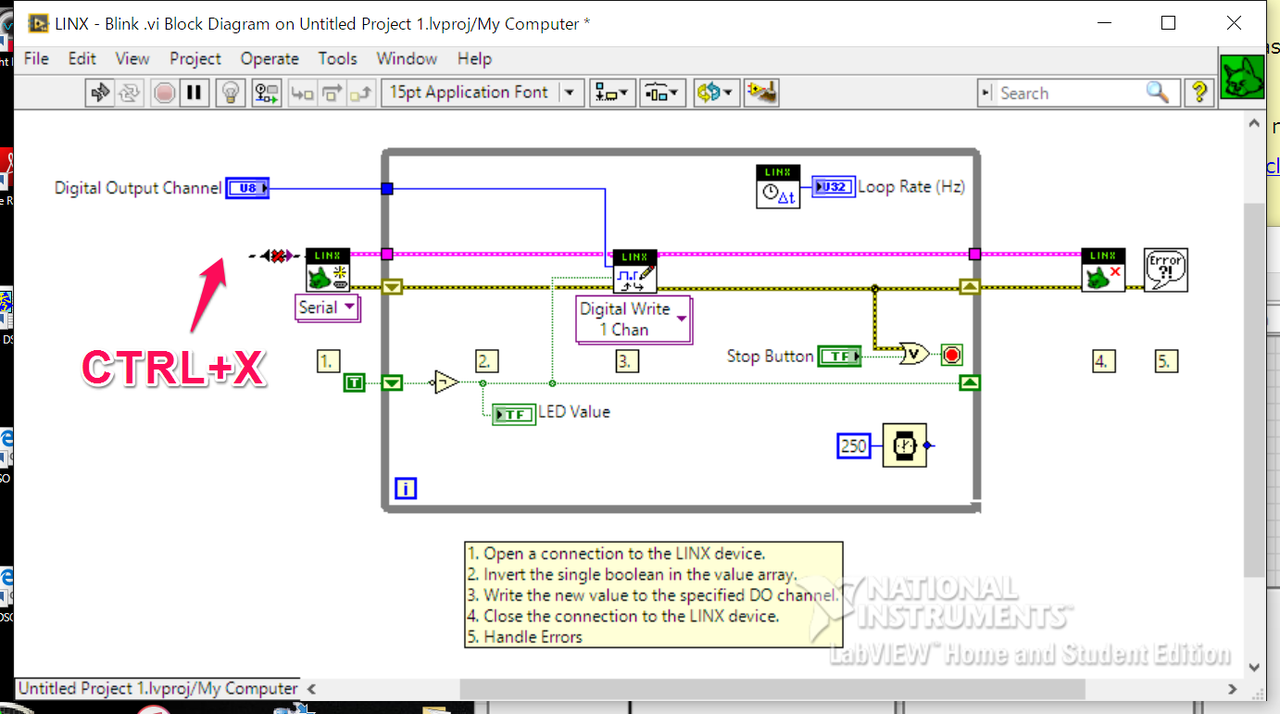
Task: Open the Digital Write 1 Chan selector
Action: click(x=634, y=320)
